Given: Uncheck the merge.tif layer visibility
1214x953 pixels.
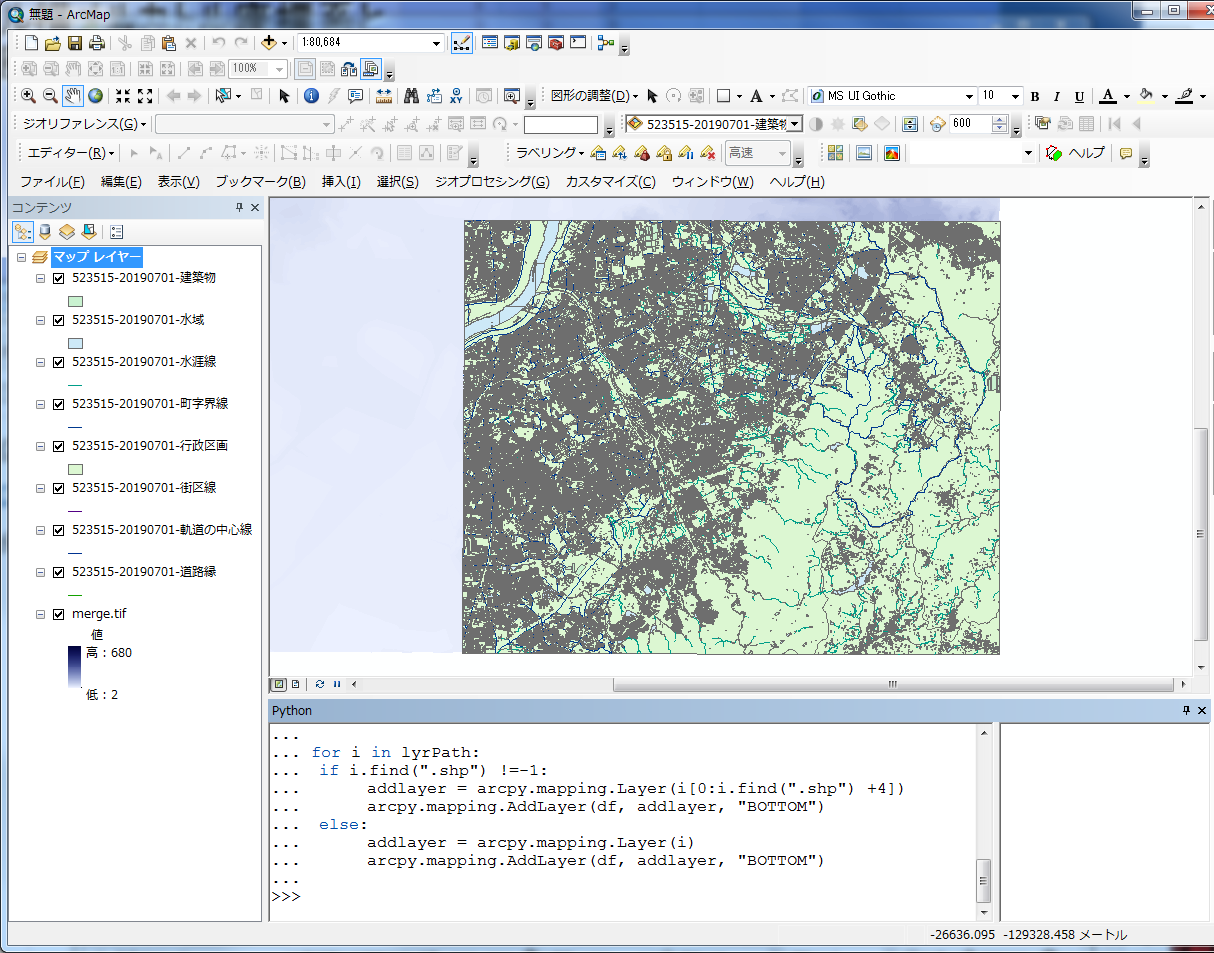Looking at the screenshot, I should click(x=59, y=614).
